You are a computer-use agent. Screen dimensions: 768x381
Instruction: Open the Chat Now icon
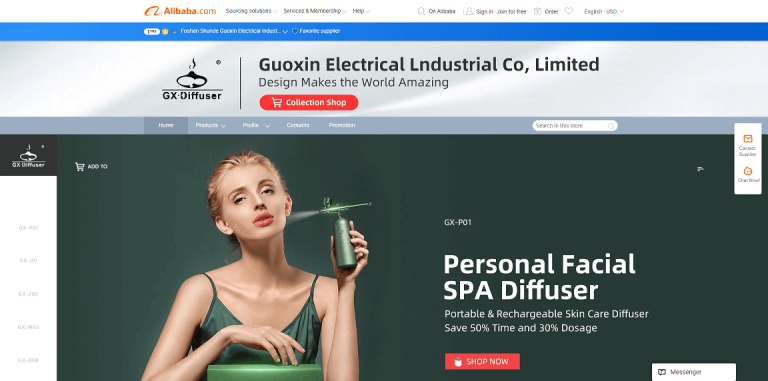pyautogui.click(x=747, y=171)
